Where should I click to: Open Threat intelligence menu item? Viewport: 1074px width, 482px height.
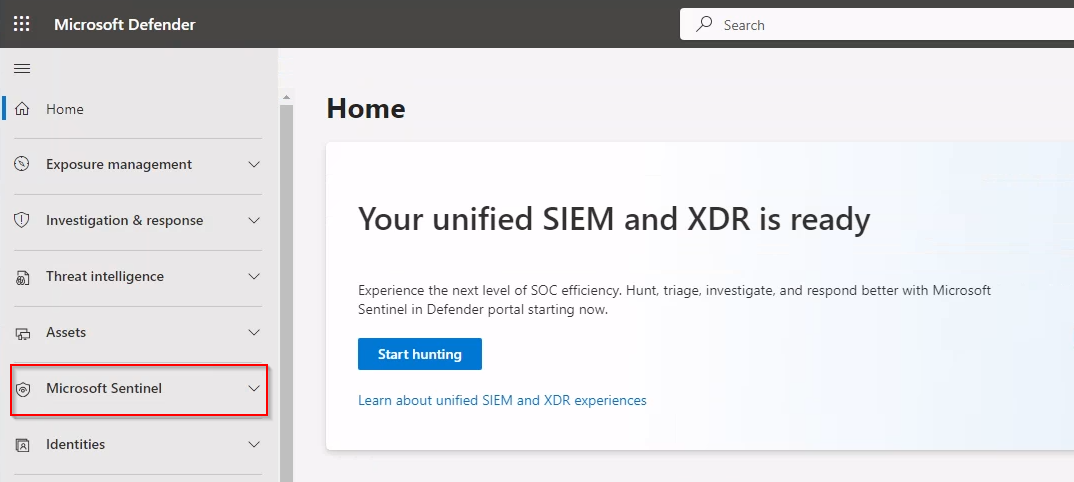point(138,277)
